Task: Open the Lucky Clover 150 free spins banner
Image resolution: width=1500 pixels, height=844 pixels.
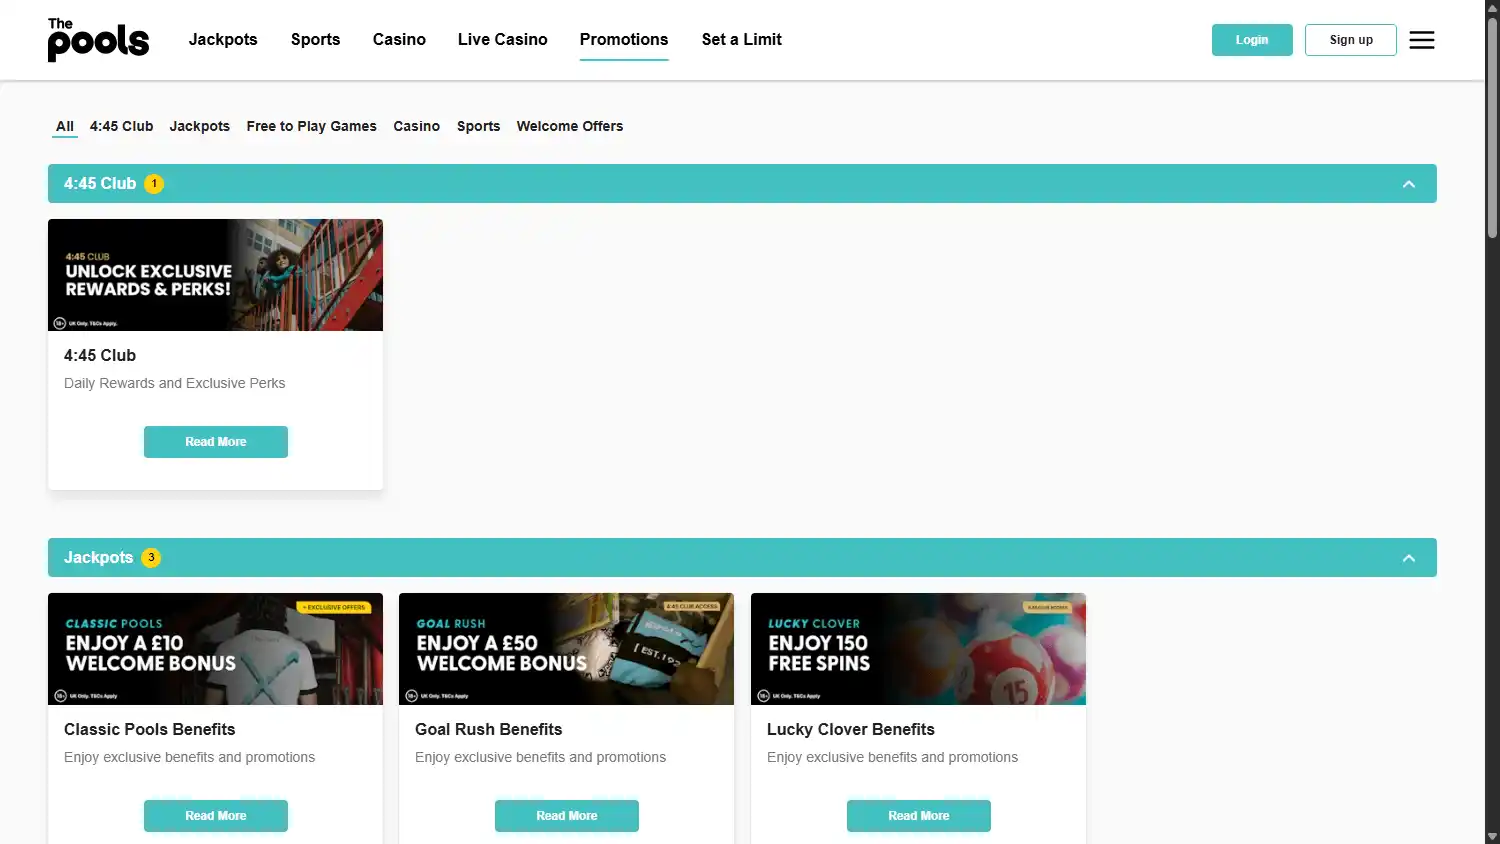Action: (x=918, y=649)
